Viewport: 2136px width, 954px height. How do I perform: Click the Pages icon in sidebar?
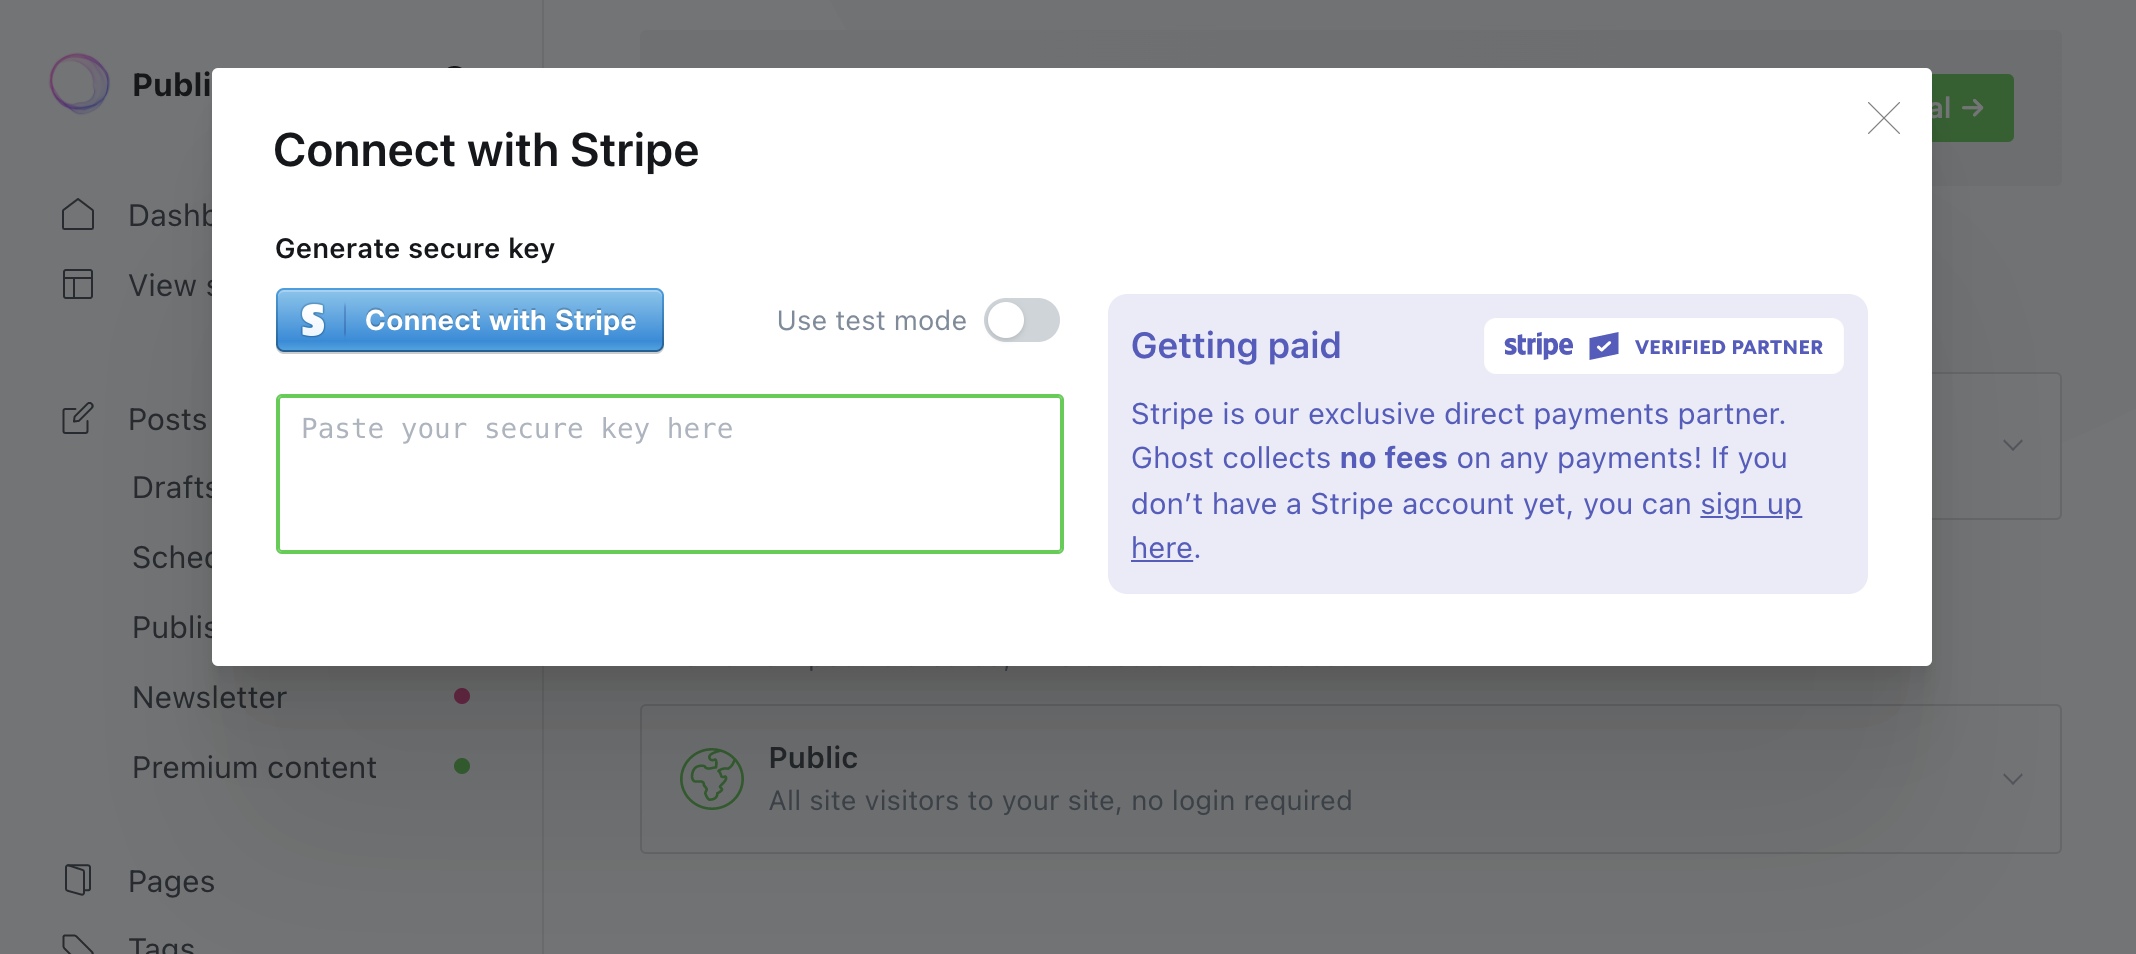pyautogui.click(x=78, y=880)
